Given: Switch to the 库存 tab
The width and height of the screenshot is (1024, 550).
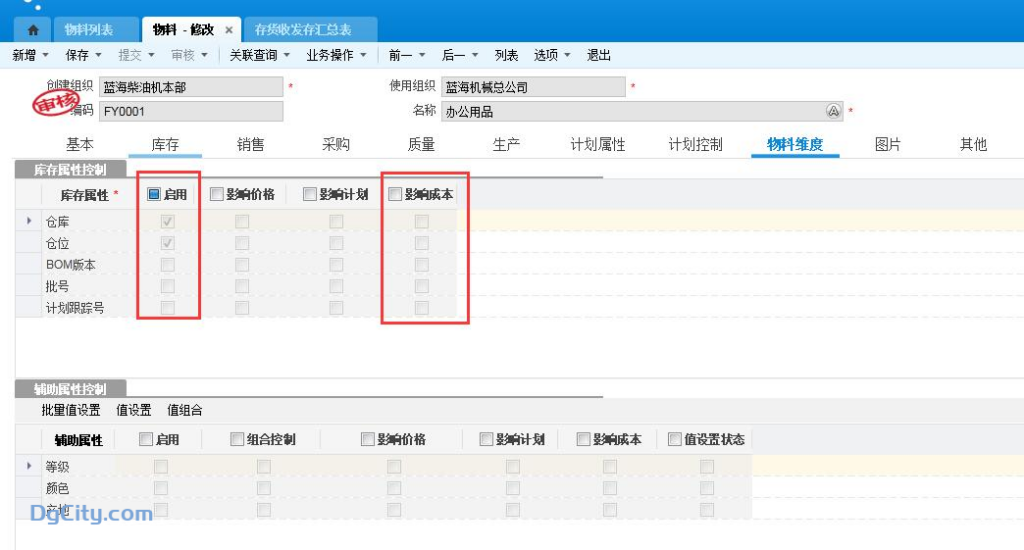Looking at the screenshot, I should [165, 144].
